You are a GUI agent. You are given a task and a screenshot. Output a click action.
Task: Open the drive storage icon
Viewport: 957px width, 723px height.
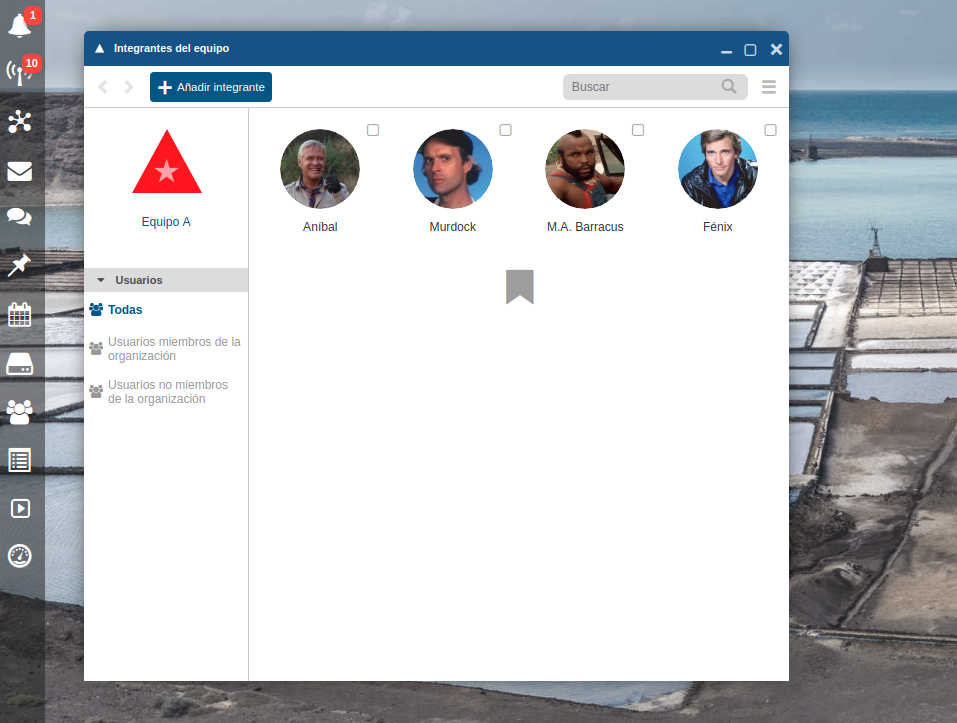pos(20,364)
